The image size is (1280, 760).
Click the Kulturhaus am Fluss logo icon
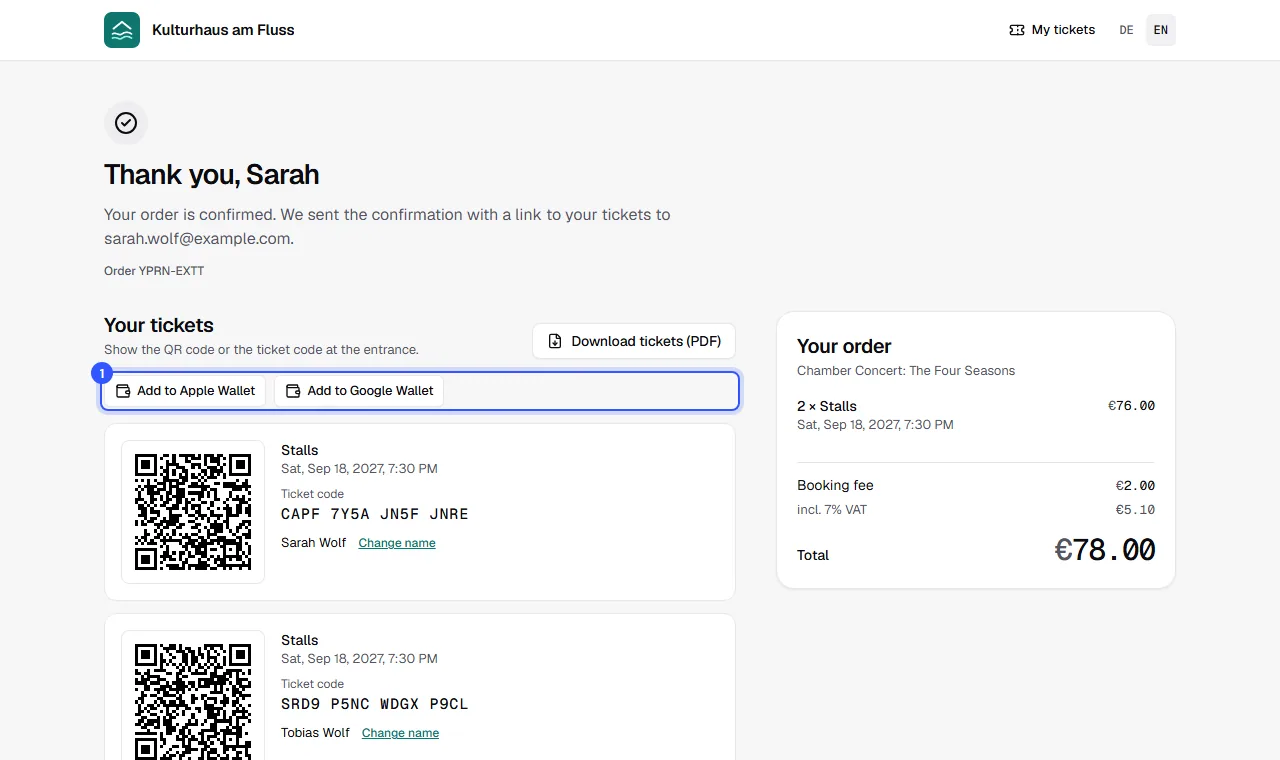click(x=122, y=30)
